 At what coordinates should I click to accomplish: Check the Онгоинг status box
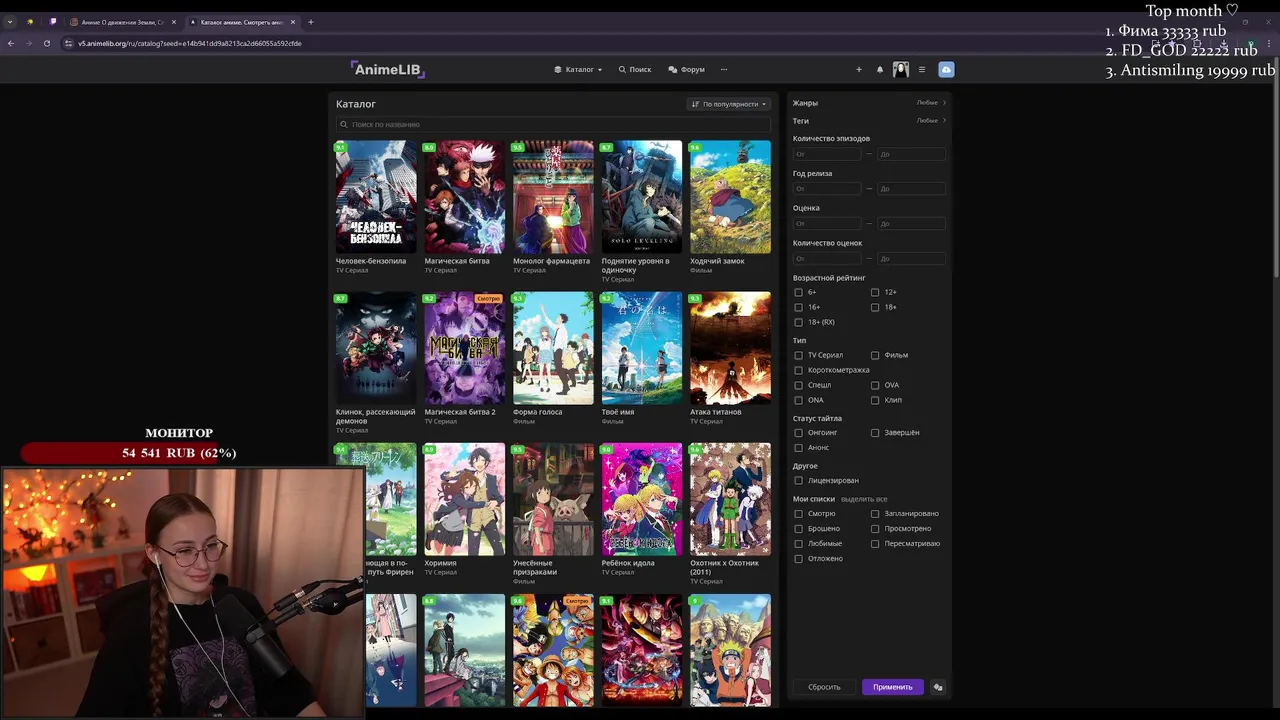pos(798,433)
